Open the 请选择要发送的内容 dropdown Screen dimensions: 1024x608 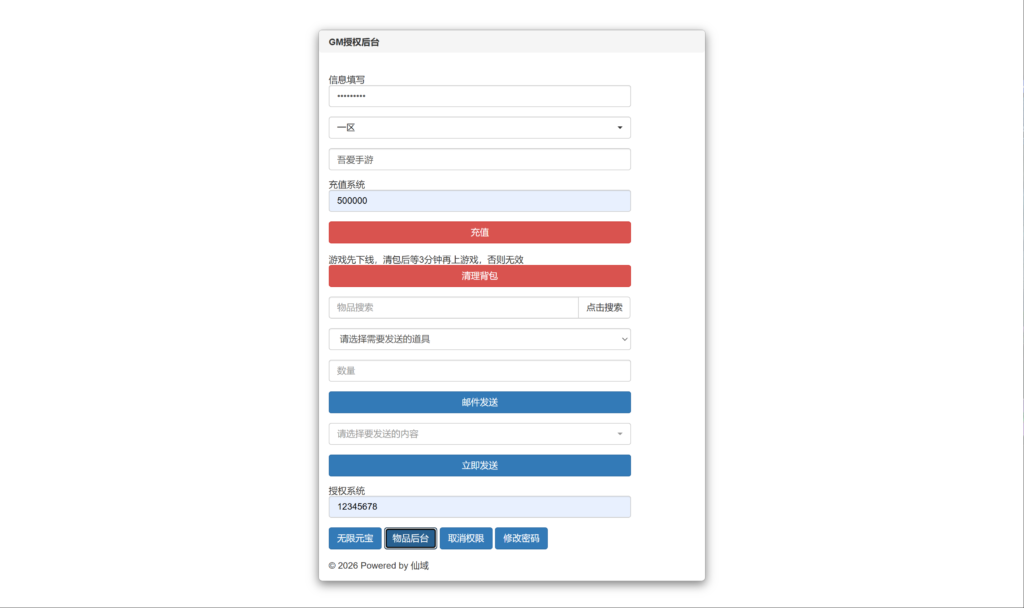pos(479,434)
